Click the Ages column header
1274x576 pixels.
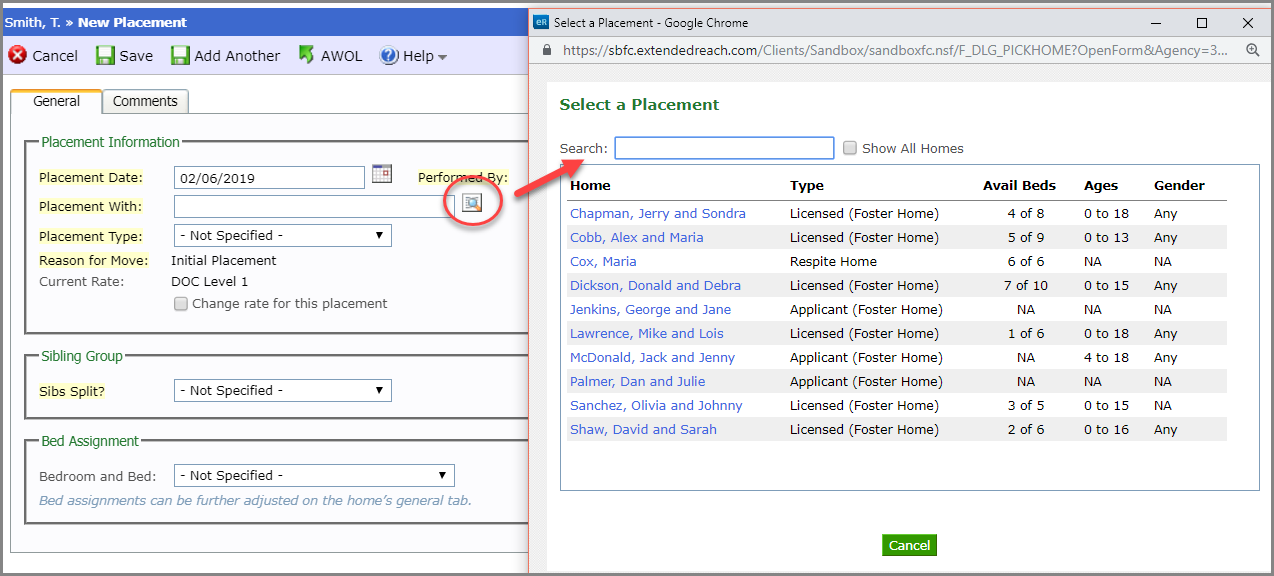coord(1101,185)
